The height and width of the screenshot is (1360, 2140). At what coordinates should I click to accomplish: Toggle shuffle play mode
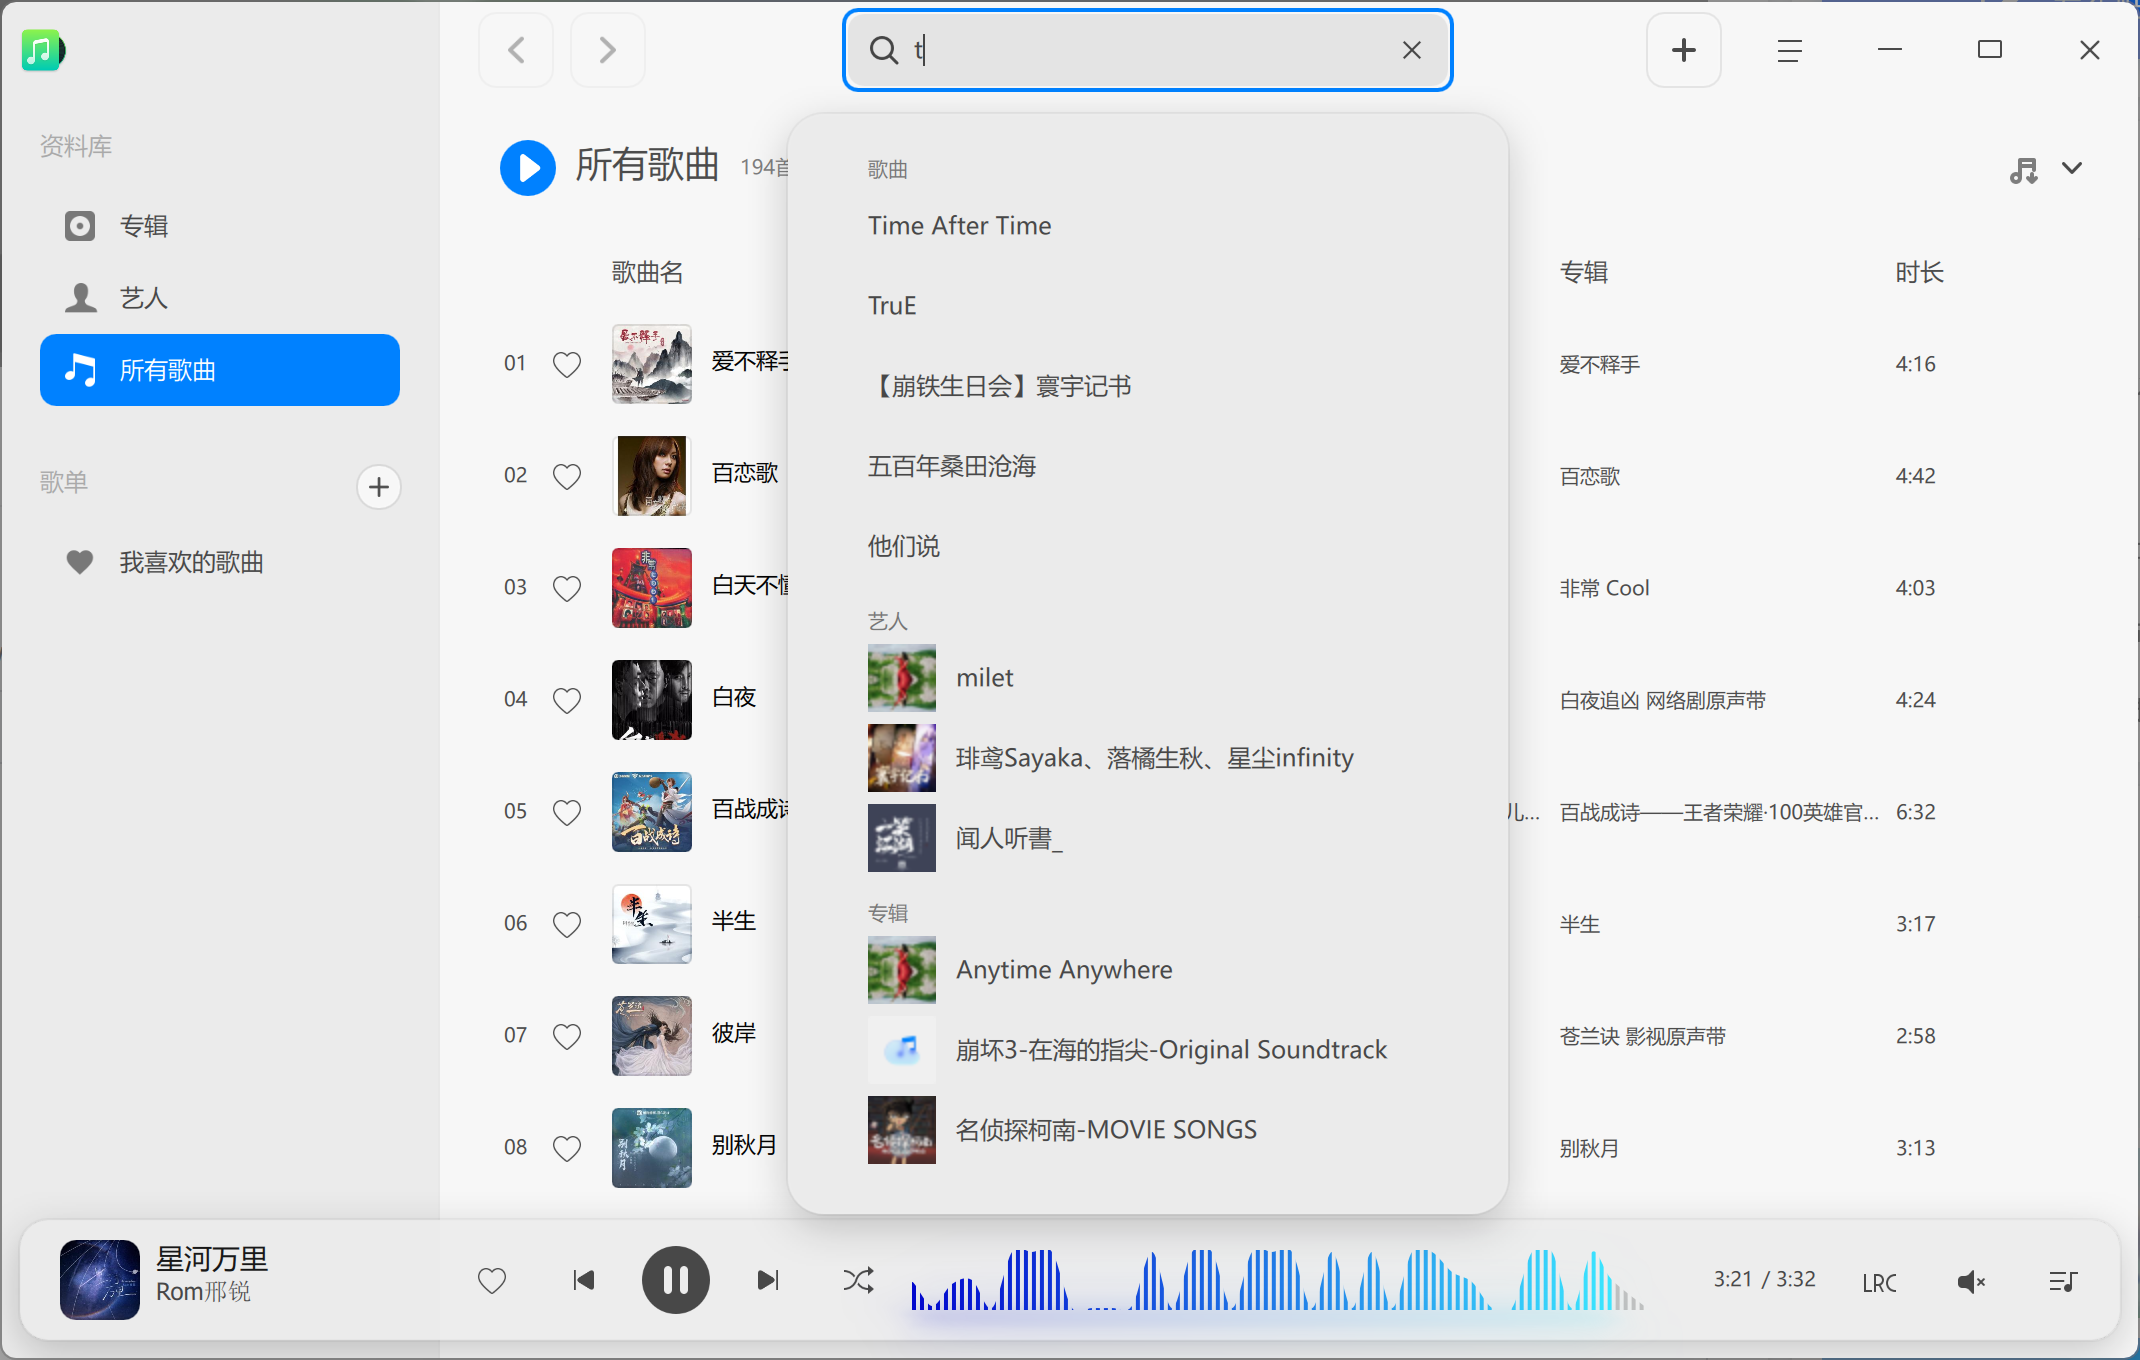(x=858, y=1280)
